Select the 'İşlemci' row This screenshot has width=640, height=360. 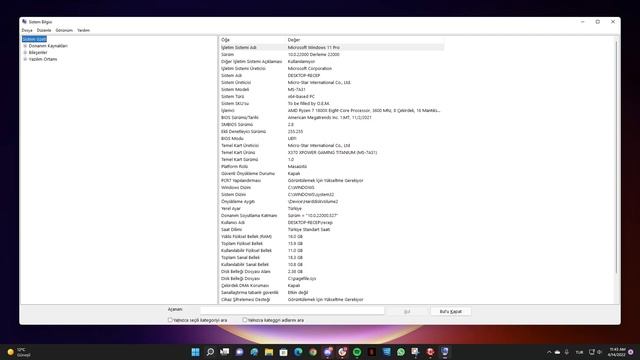332,110
